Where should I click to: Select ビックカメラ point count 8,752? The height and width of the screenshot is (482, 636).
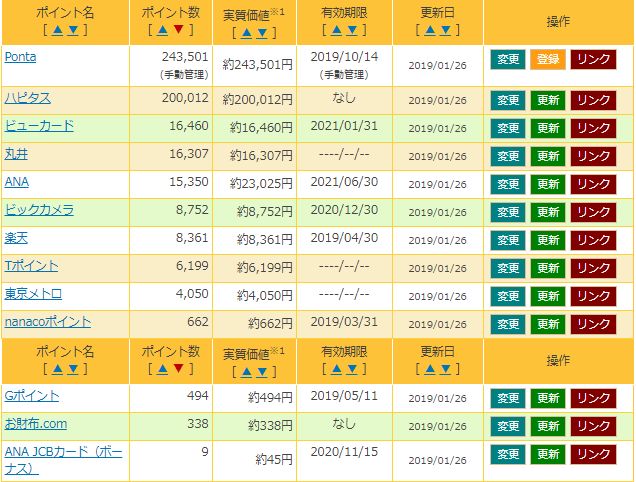click(x=192, y=210)
